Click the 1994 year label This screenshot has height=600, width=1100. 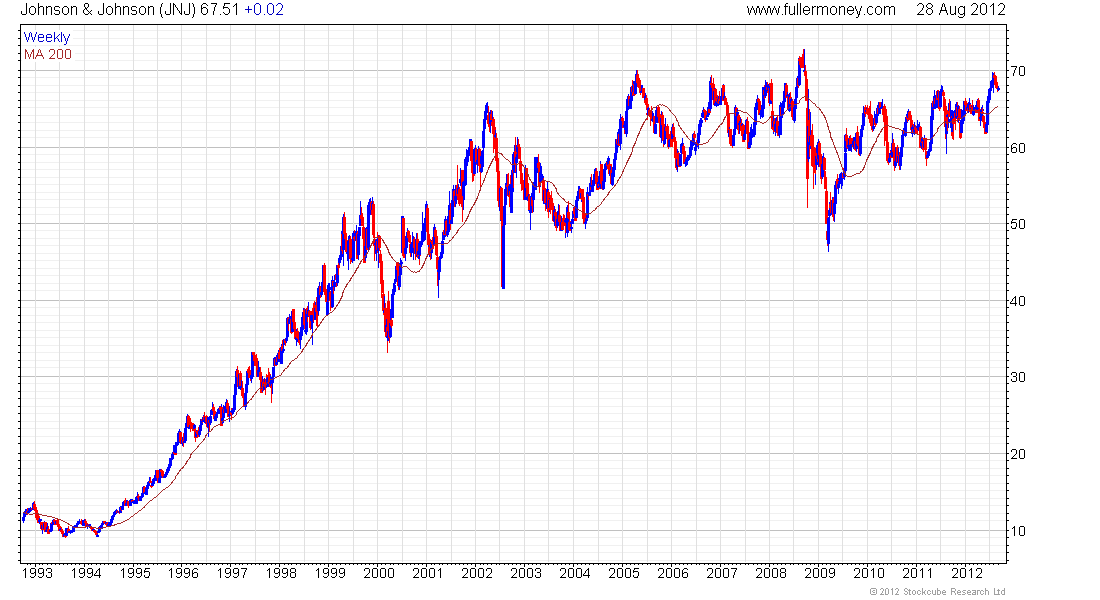click(86, 573)
